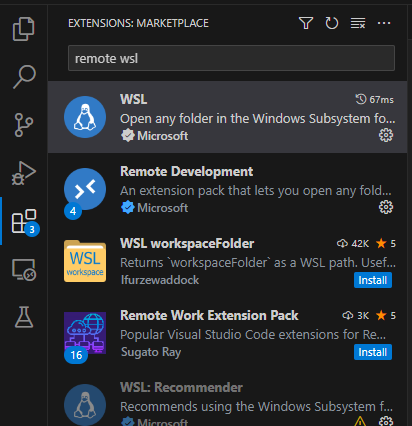412x426 pixels.
Task: Select the WSL extension title
Action: (134, 99)
